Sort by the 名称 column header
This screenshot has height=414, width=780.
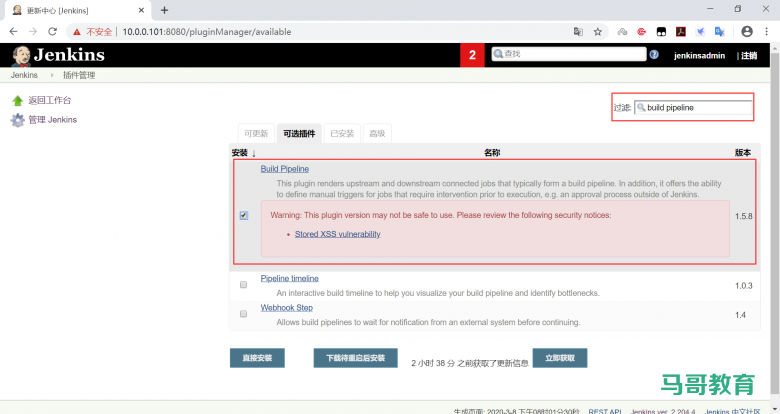pos(492,153)
